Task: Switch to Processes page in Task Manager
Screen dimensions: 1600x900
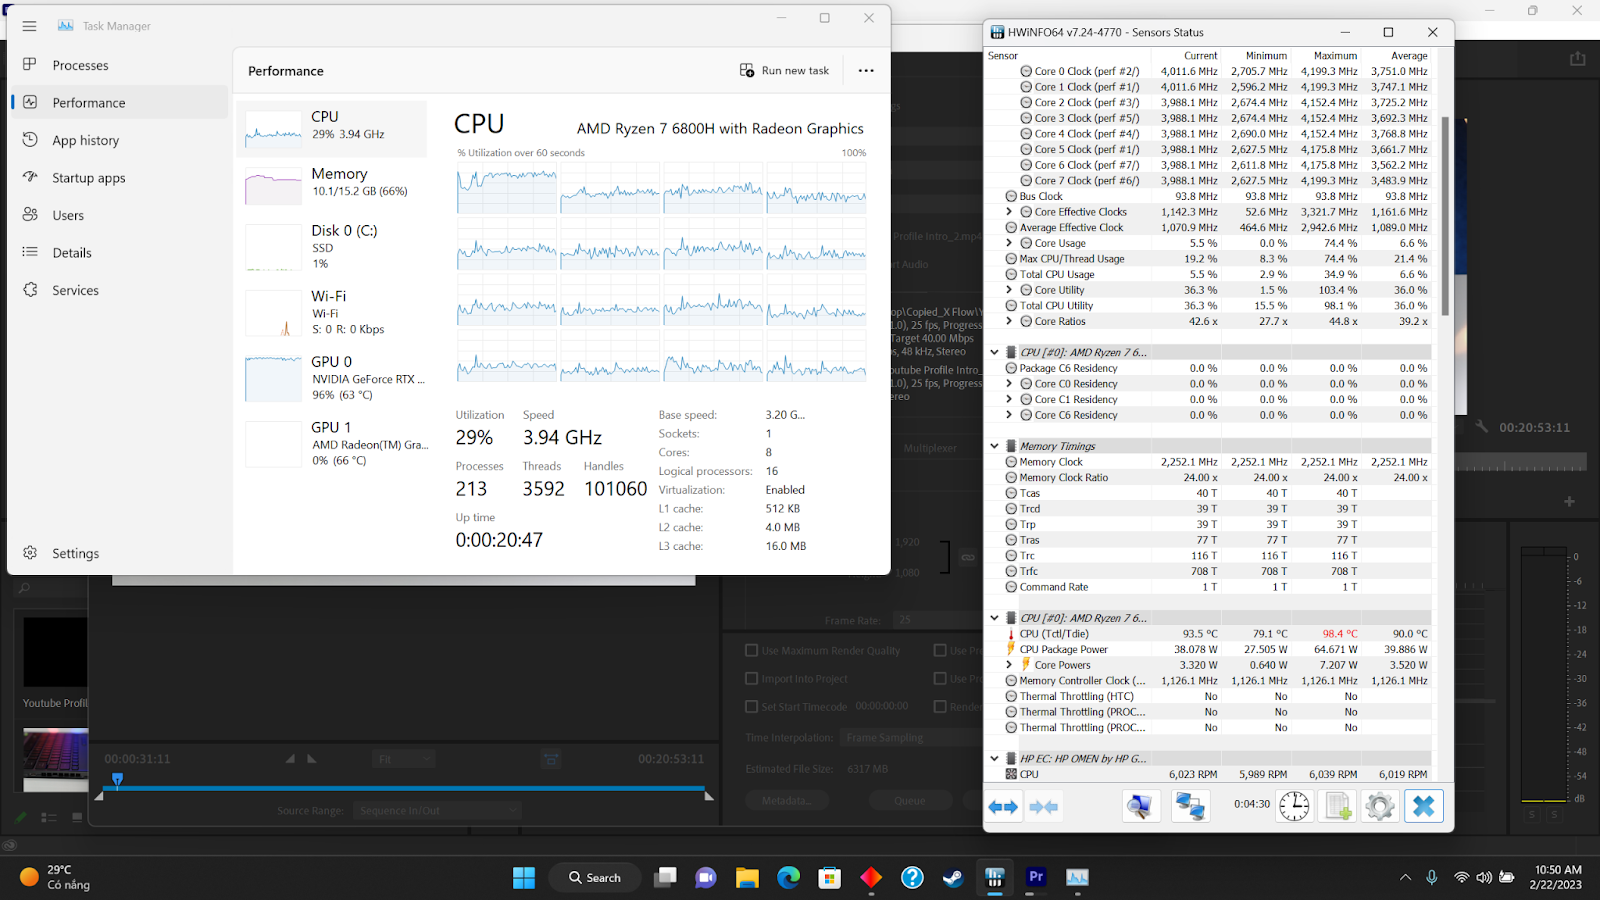Action: pos(118,65)
